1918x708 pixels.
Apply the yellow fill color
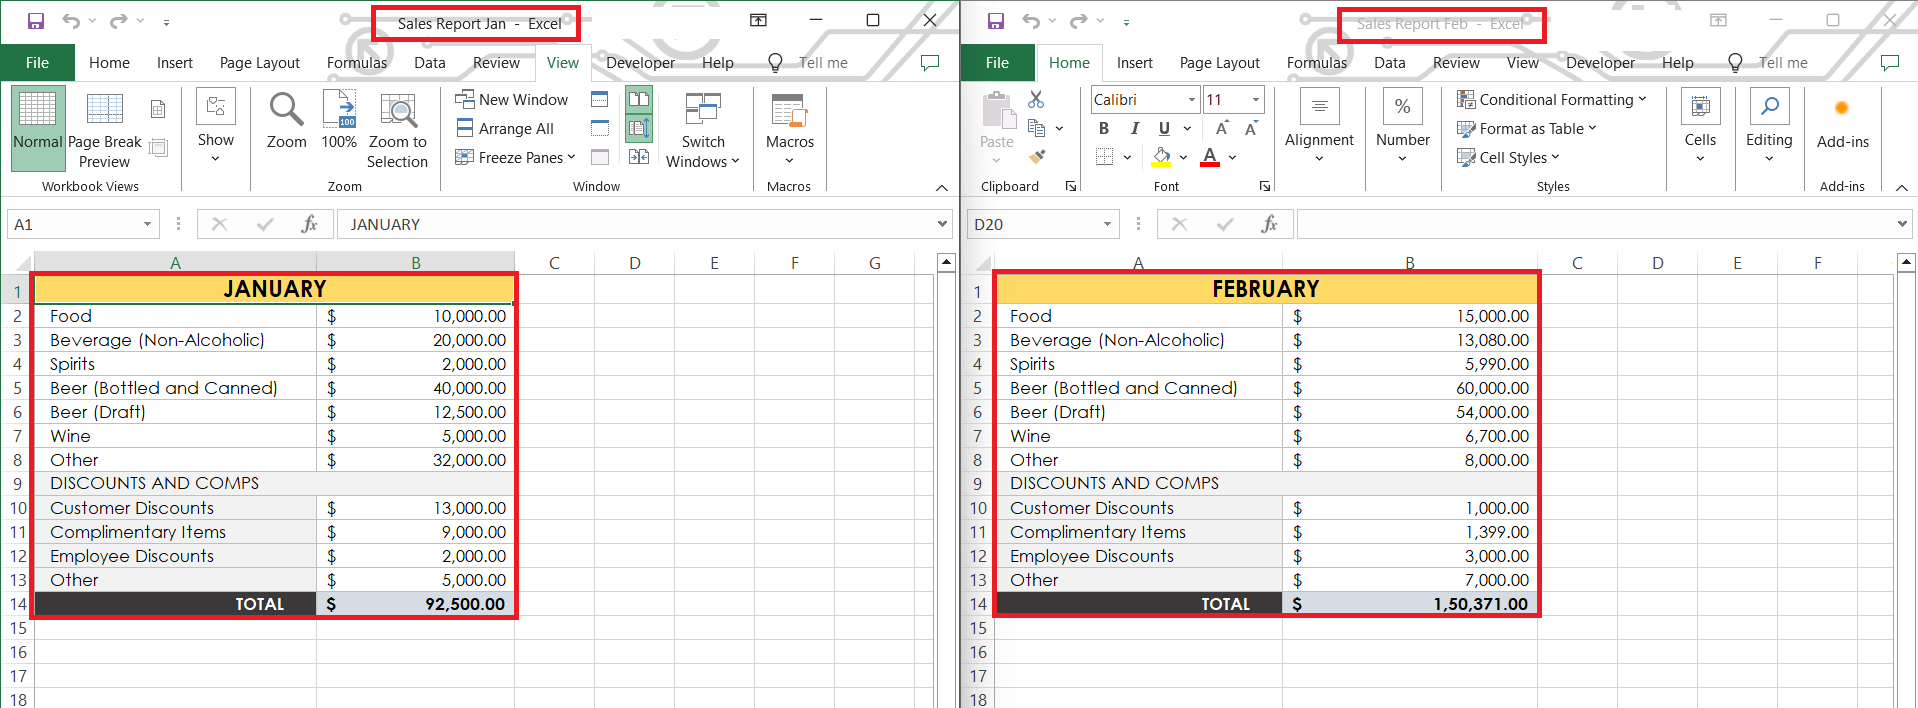1161,157
